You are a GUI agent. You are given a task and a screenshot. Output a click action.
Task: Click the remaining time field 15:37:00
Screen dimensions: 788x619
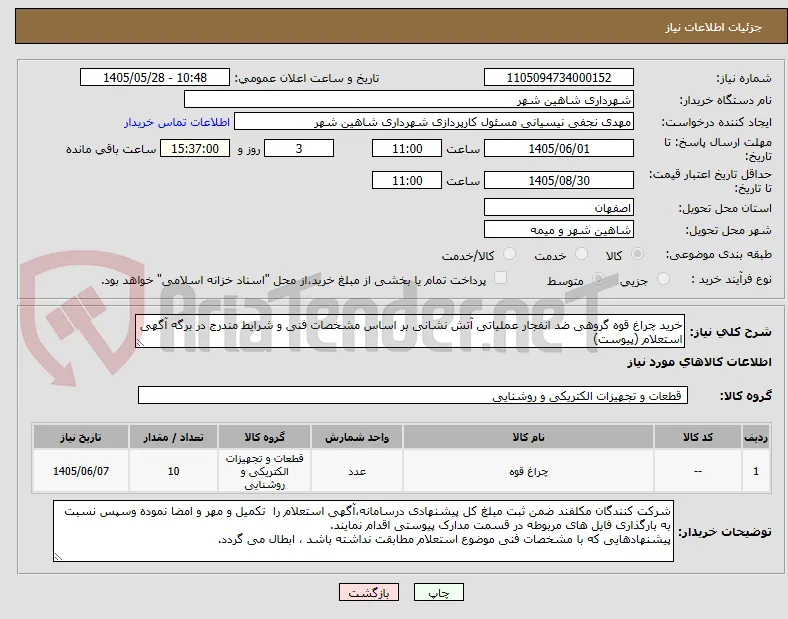tap(195, 149)
